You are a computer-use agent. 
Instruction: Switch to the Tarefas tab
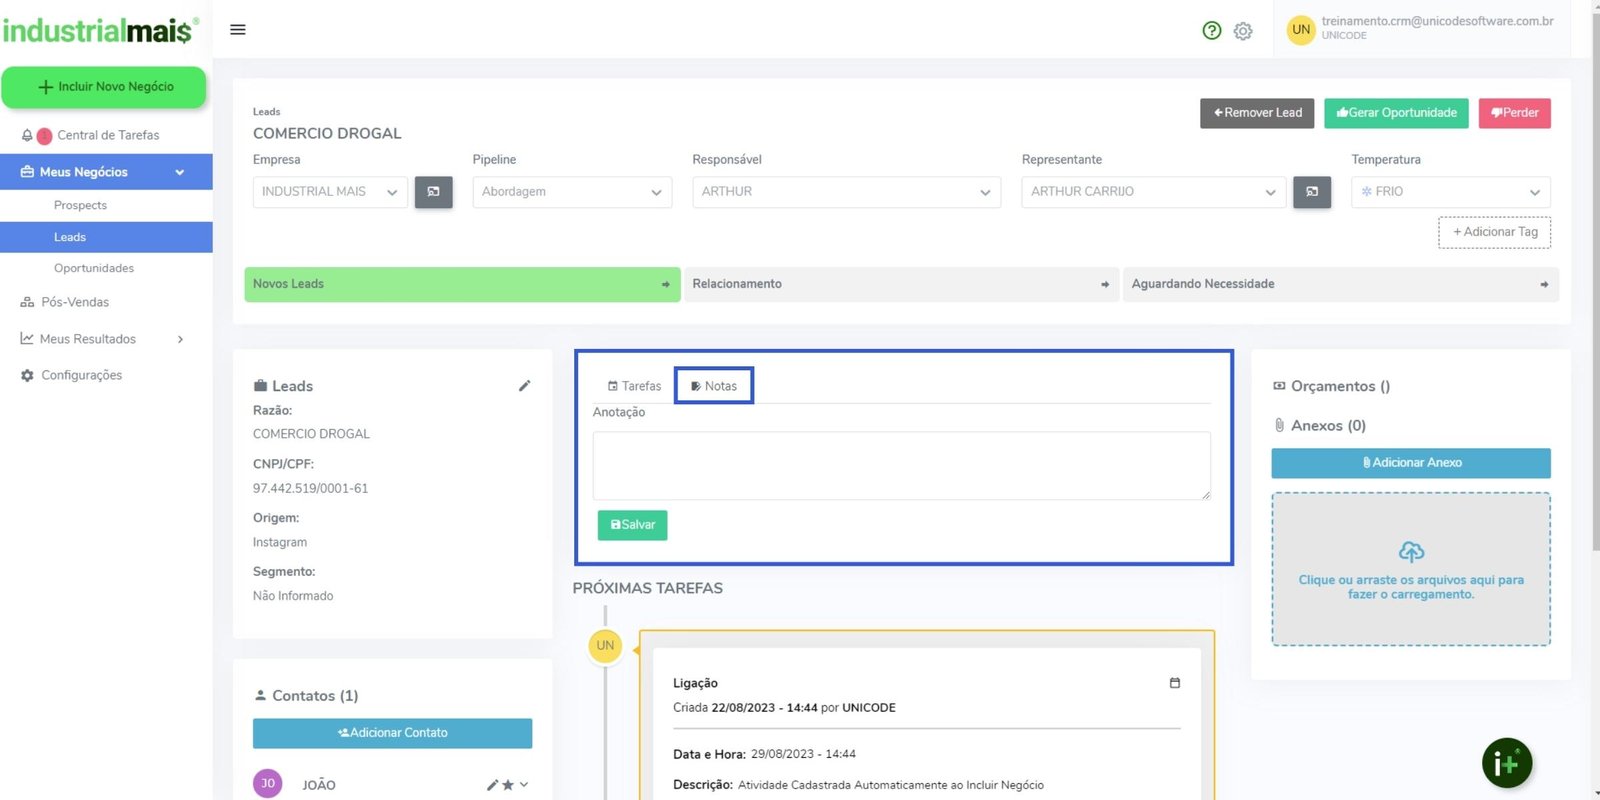pyautogui.click(x=635, y=386)
